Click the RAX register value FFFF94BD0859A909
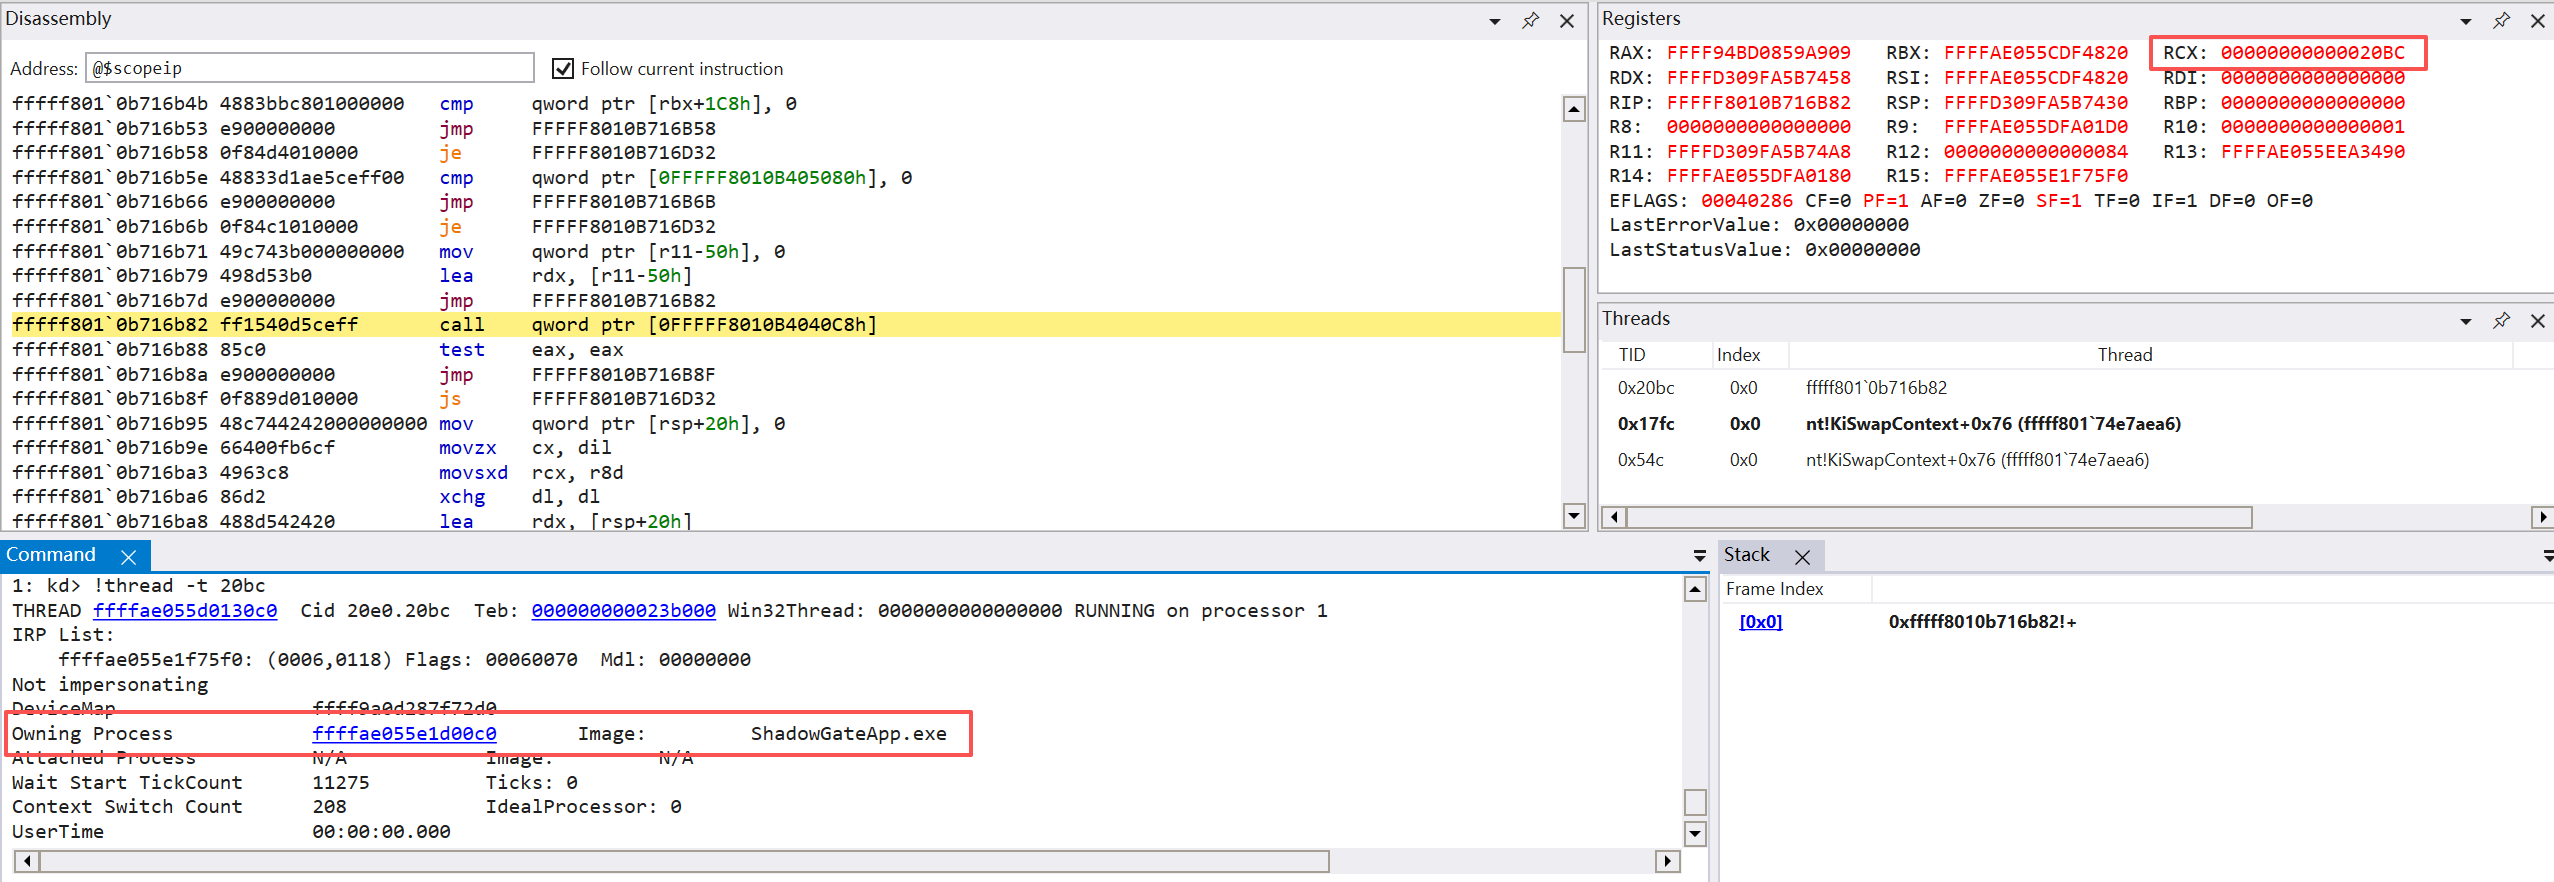Viewport: 2554px width, 882px height. coord(1758,53)
